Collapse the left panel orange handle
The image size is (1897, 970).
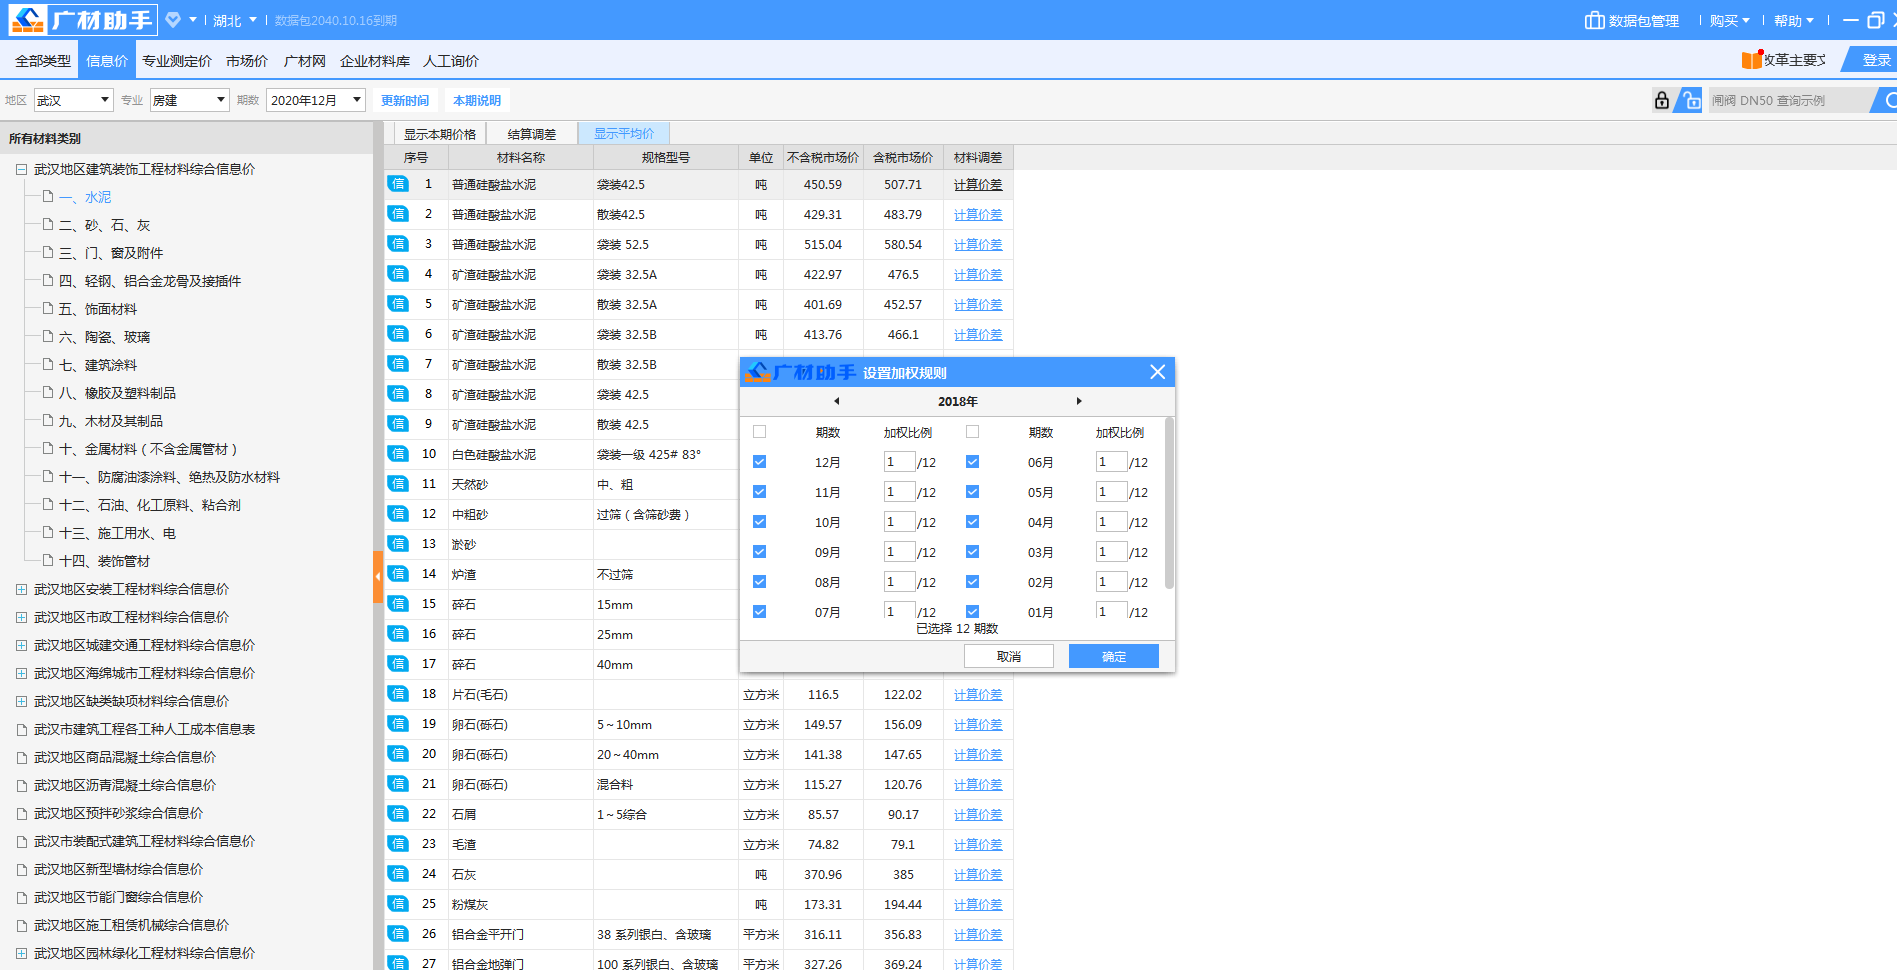click(x=378, y=576)
